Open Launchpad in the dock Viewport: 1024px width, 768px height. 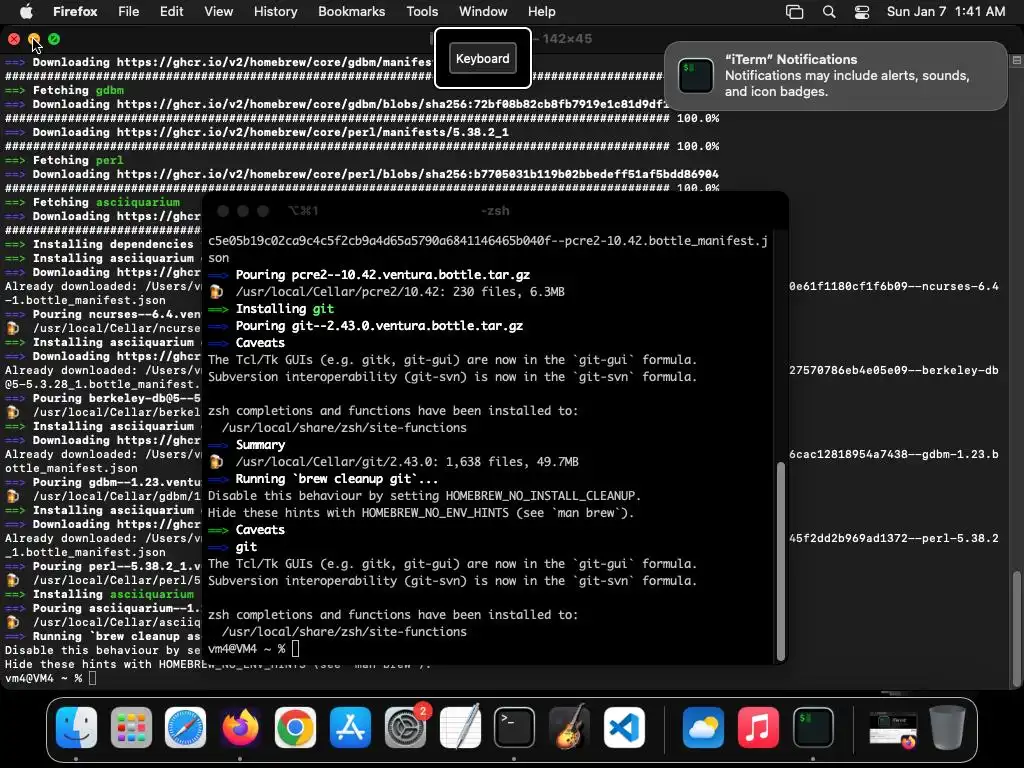point(131,727)
